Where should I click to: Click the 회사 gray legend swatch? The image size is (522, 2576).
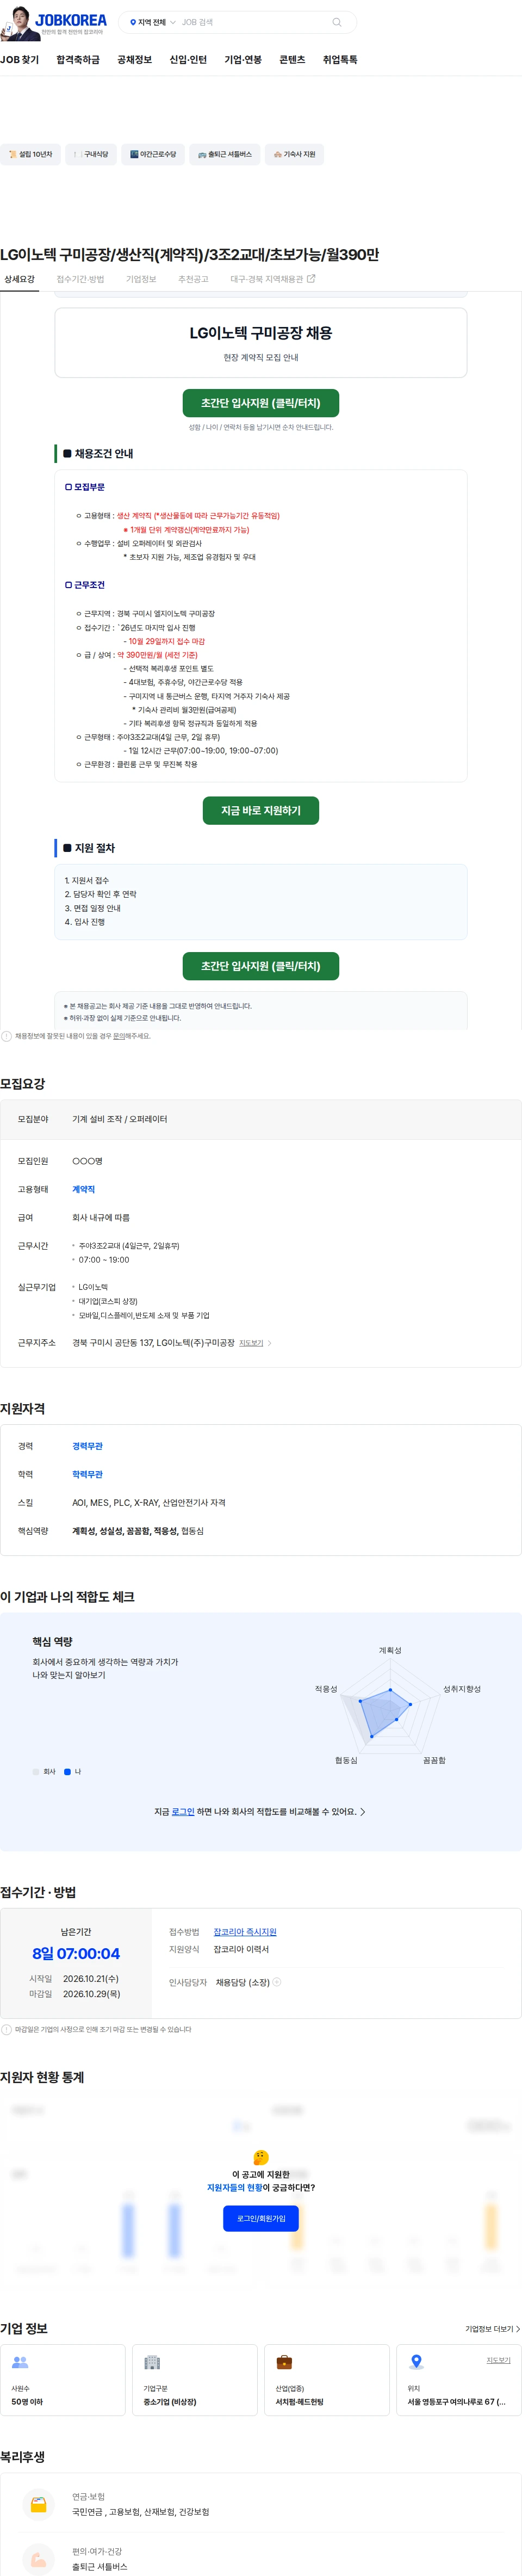click(x=36, y=1771)
